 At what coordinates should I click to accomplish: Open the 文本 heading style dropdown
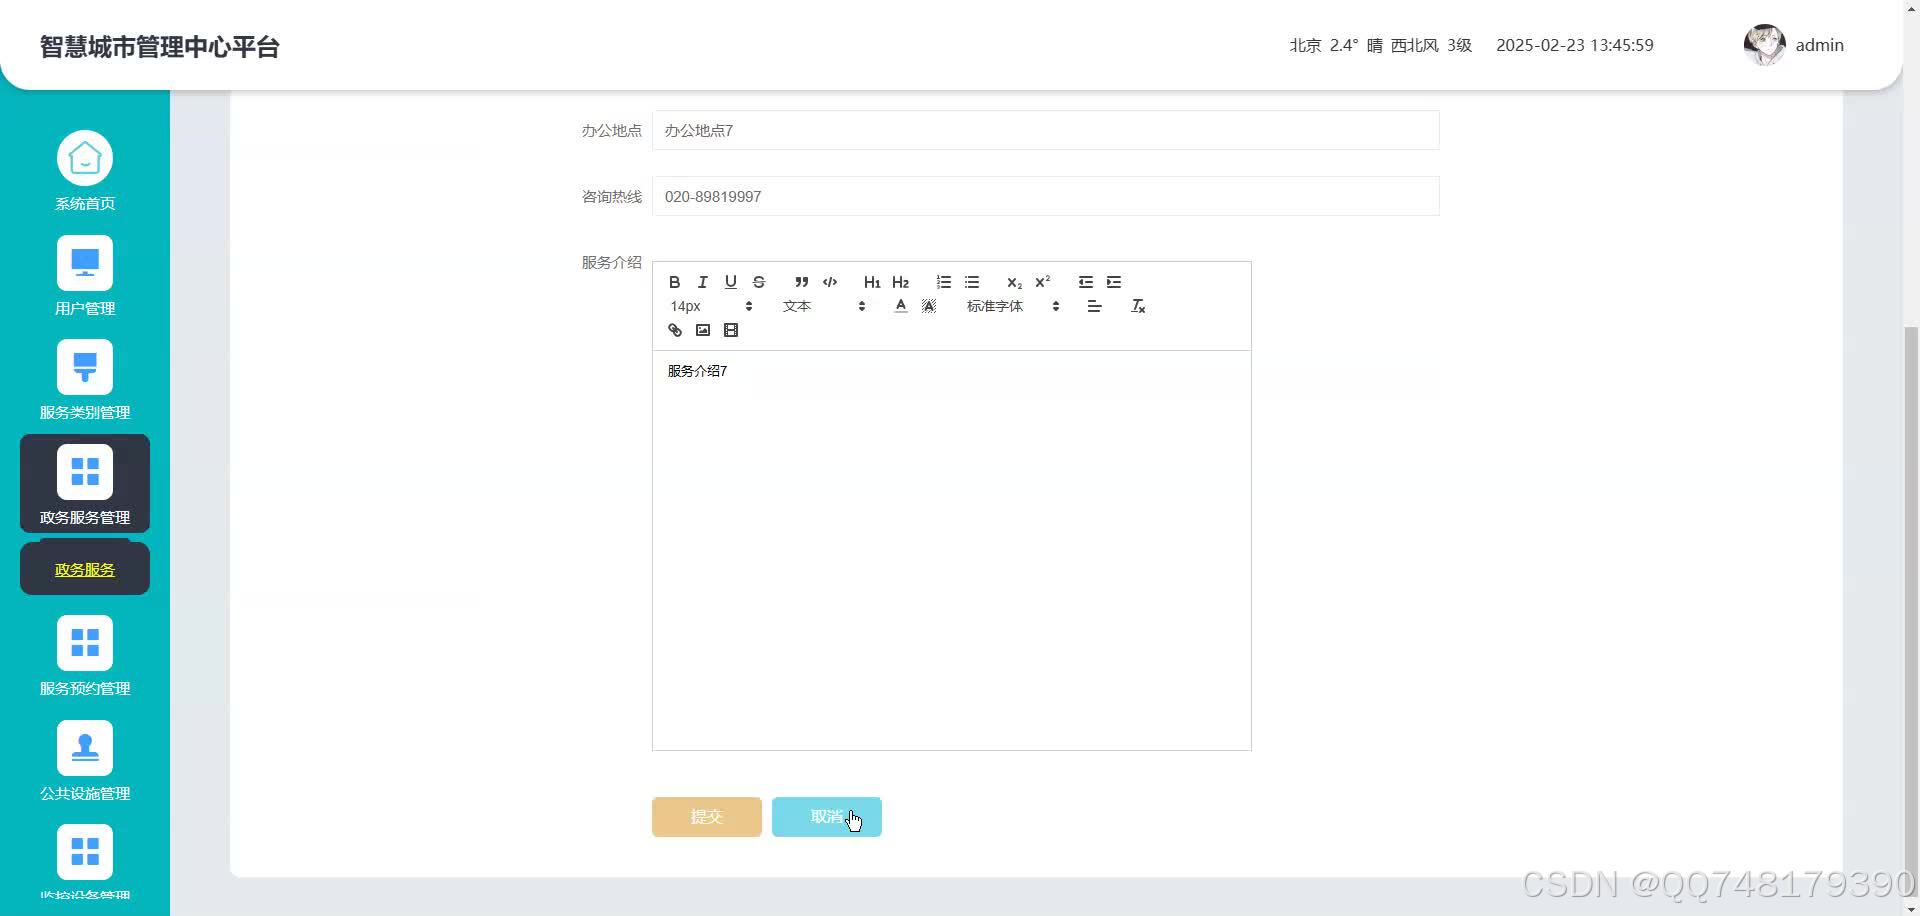pyautogui.click(x=824, y=306)
